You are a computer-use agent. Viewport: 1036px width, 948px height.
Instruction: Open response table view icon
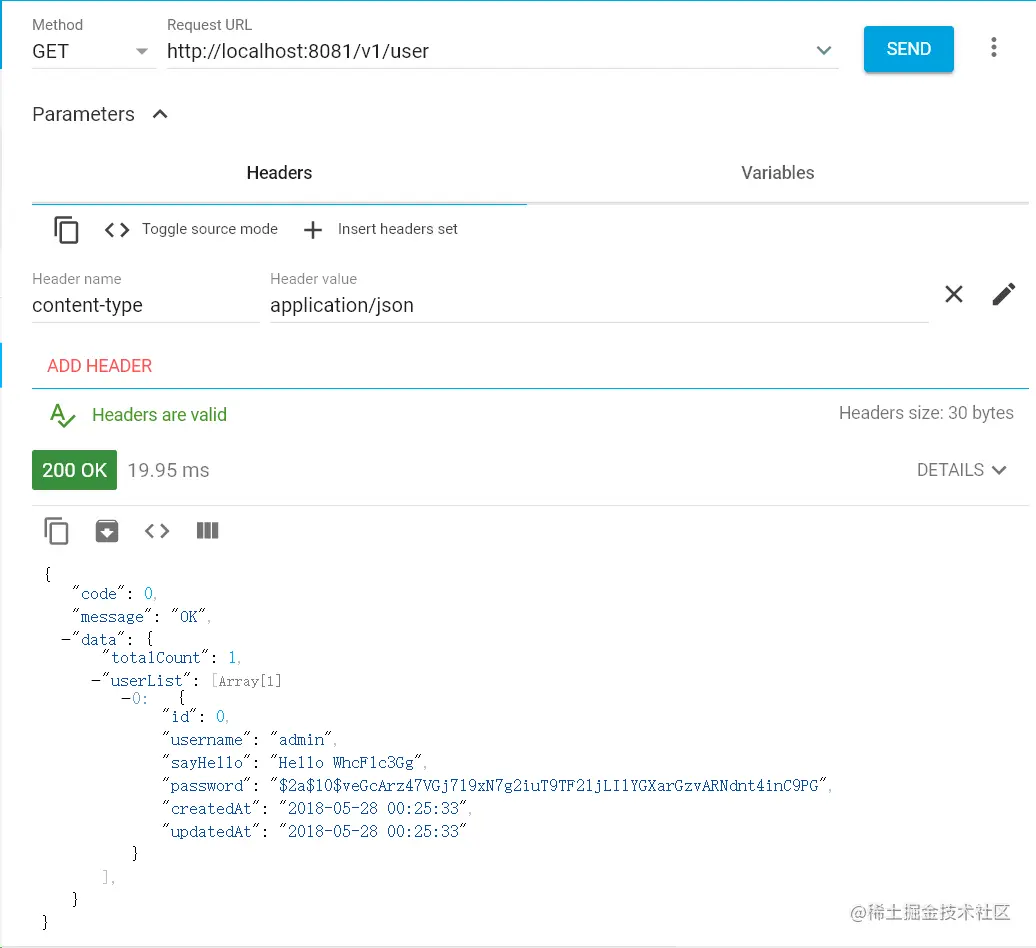pyautogui.click(x=207, y=530)
